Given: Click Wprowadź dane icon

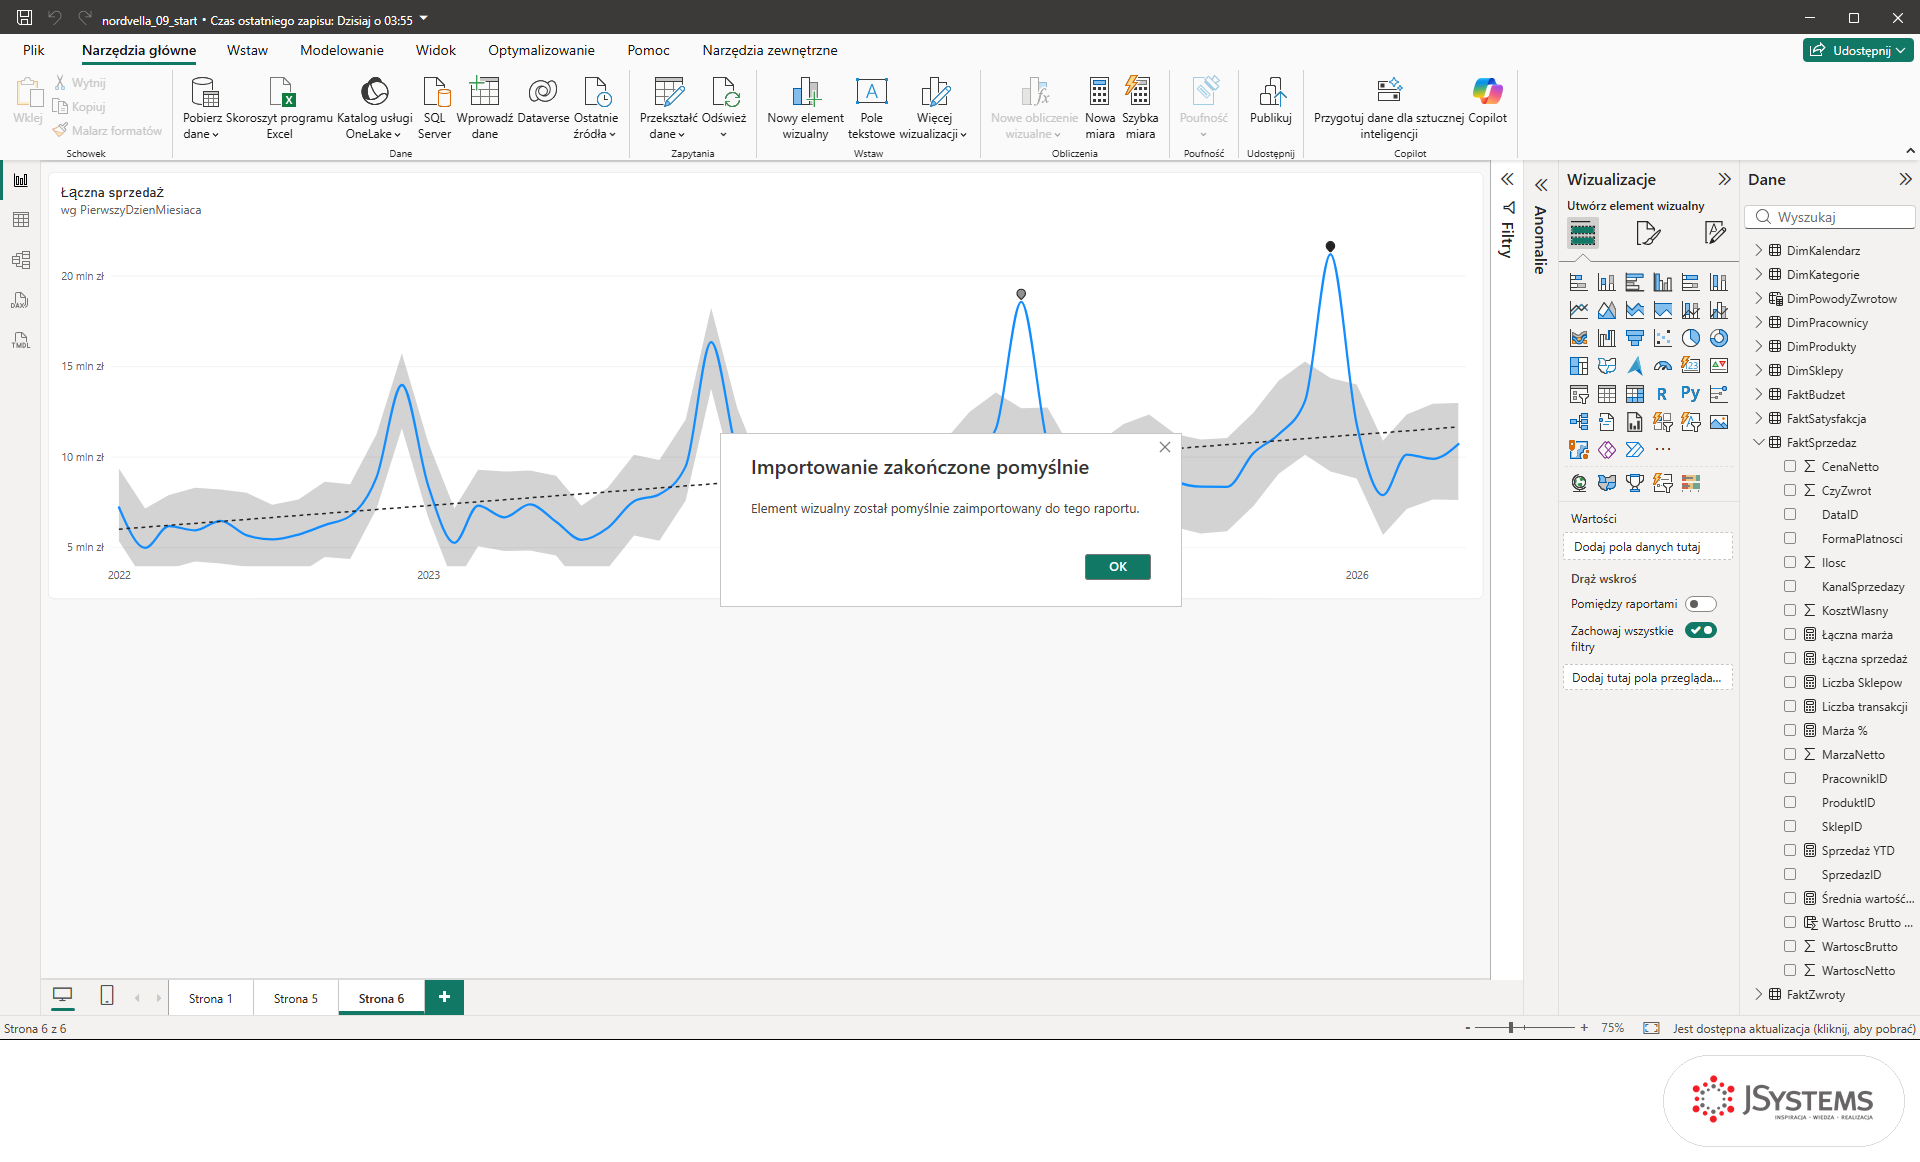Looking at the screenshot, I should coord(485,93).
